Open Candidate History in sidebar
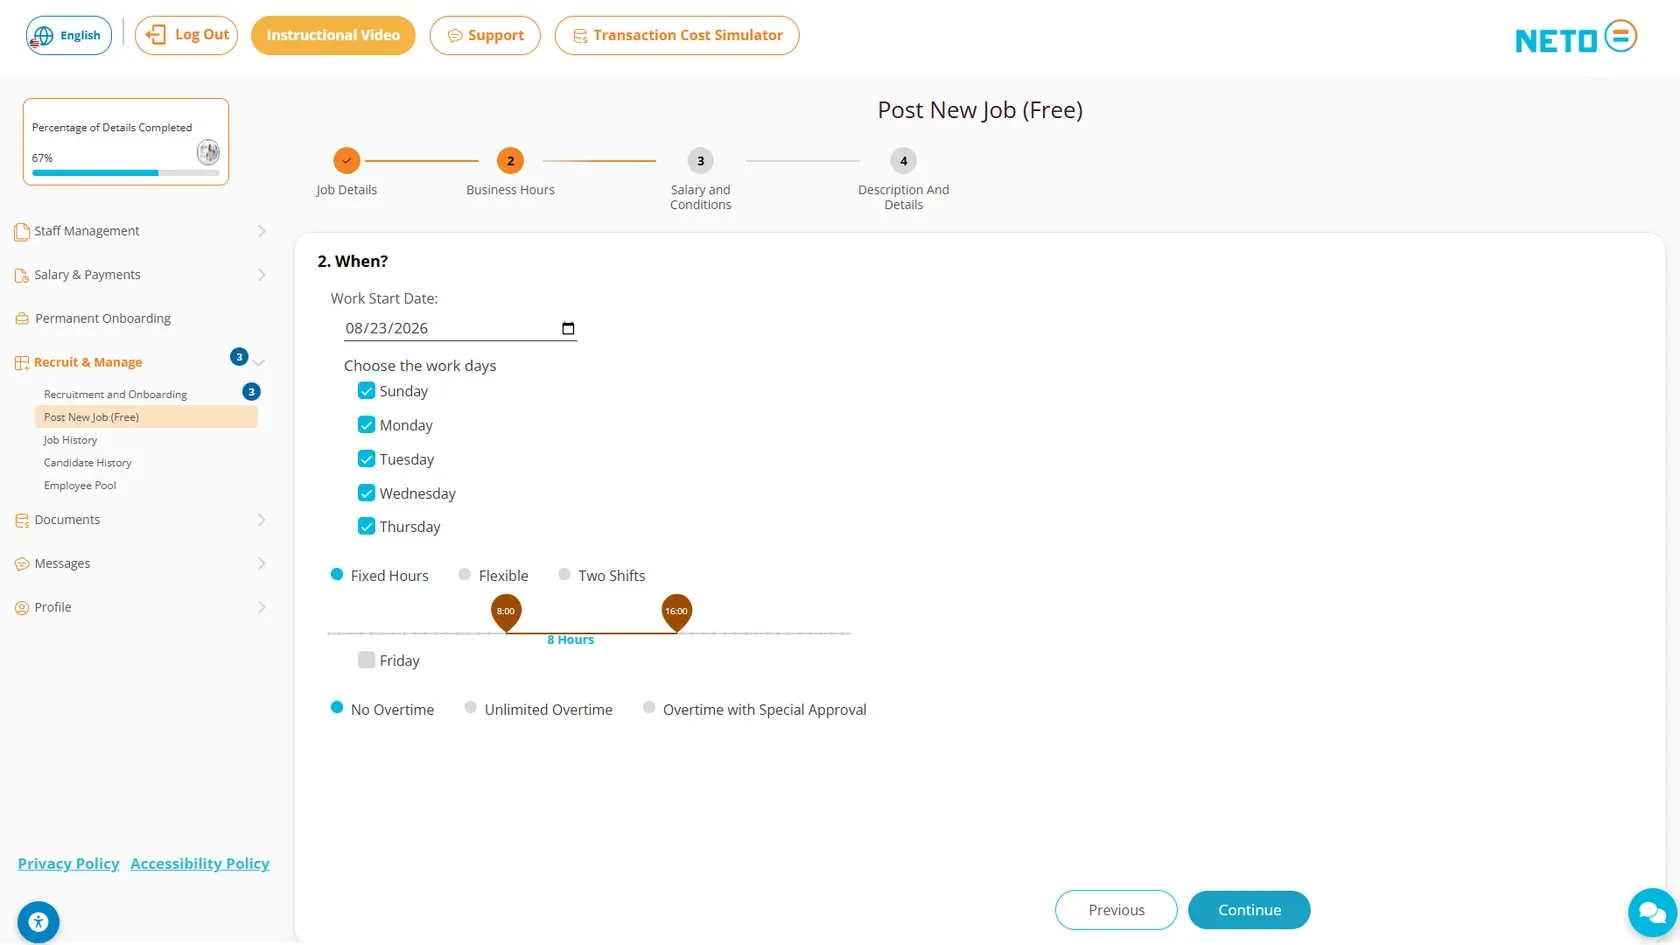 [x=88, y=463]
